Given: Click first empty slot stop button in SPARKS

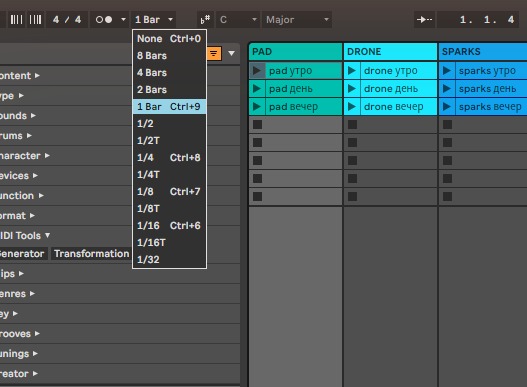Looking at the screenshot, I should [447, 125].
